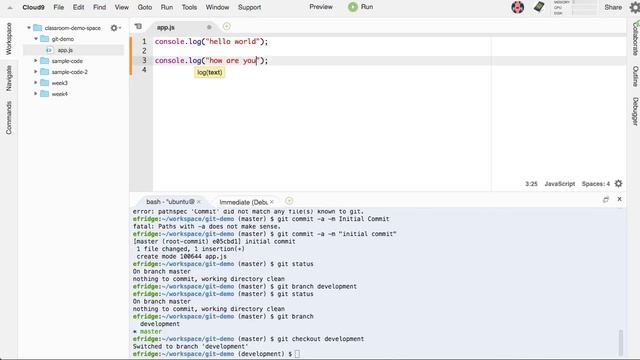Open the Spaces: 4 indentation selector

(x=596, y=184)
